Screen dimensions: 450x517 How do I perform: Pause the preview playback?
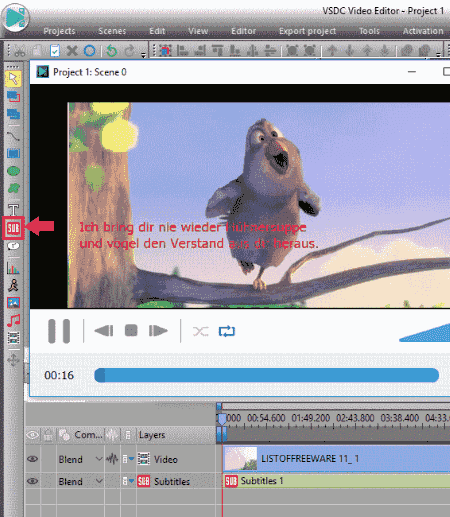[59, 331]
